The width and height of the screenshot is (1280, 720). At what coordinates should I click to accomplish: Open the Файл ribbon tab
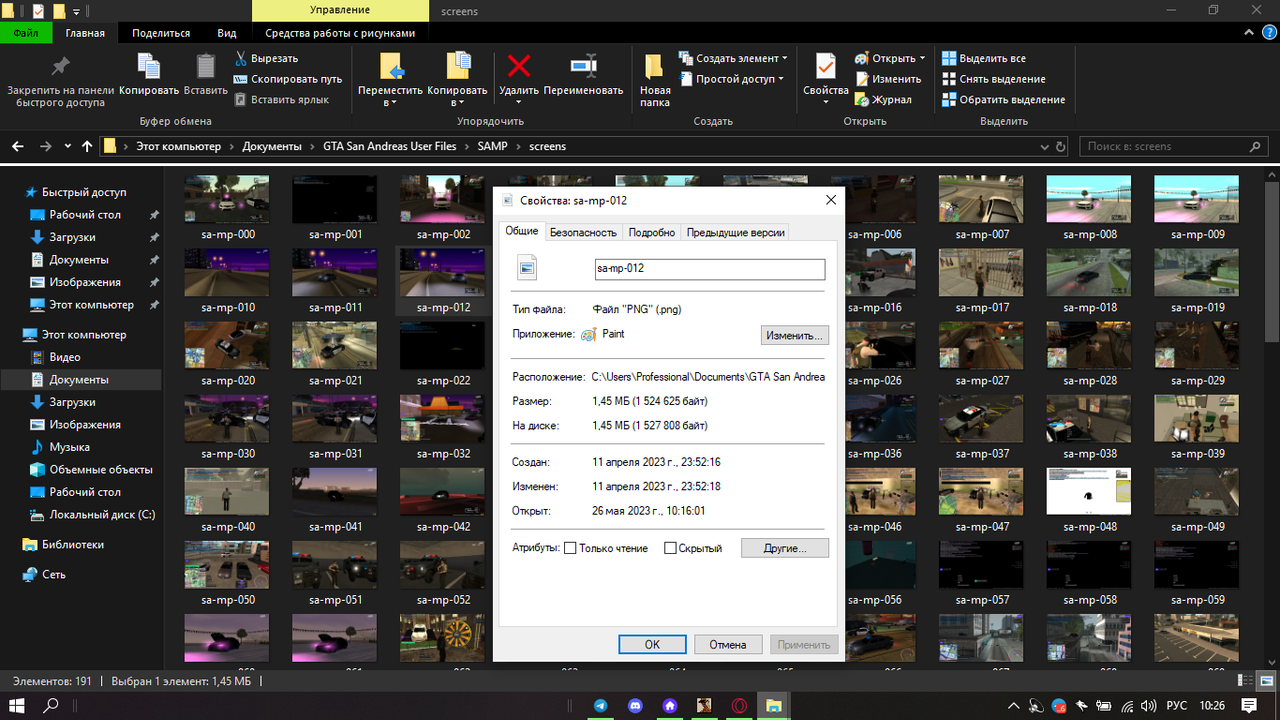point(26,33)
